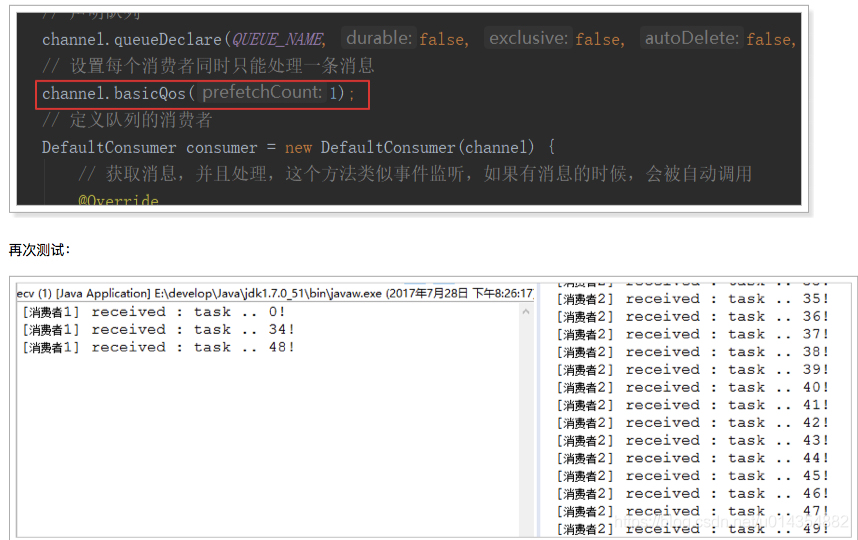Click the 消费者2 received task 36 line
The height and width of the screenshot is (540, 858).
(693, 316)
